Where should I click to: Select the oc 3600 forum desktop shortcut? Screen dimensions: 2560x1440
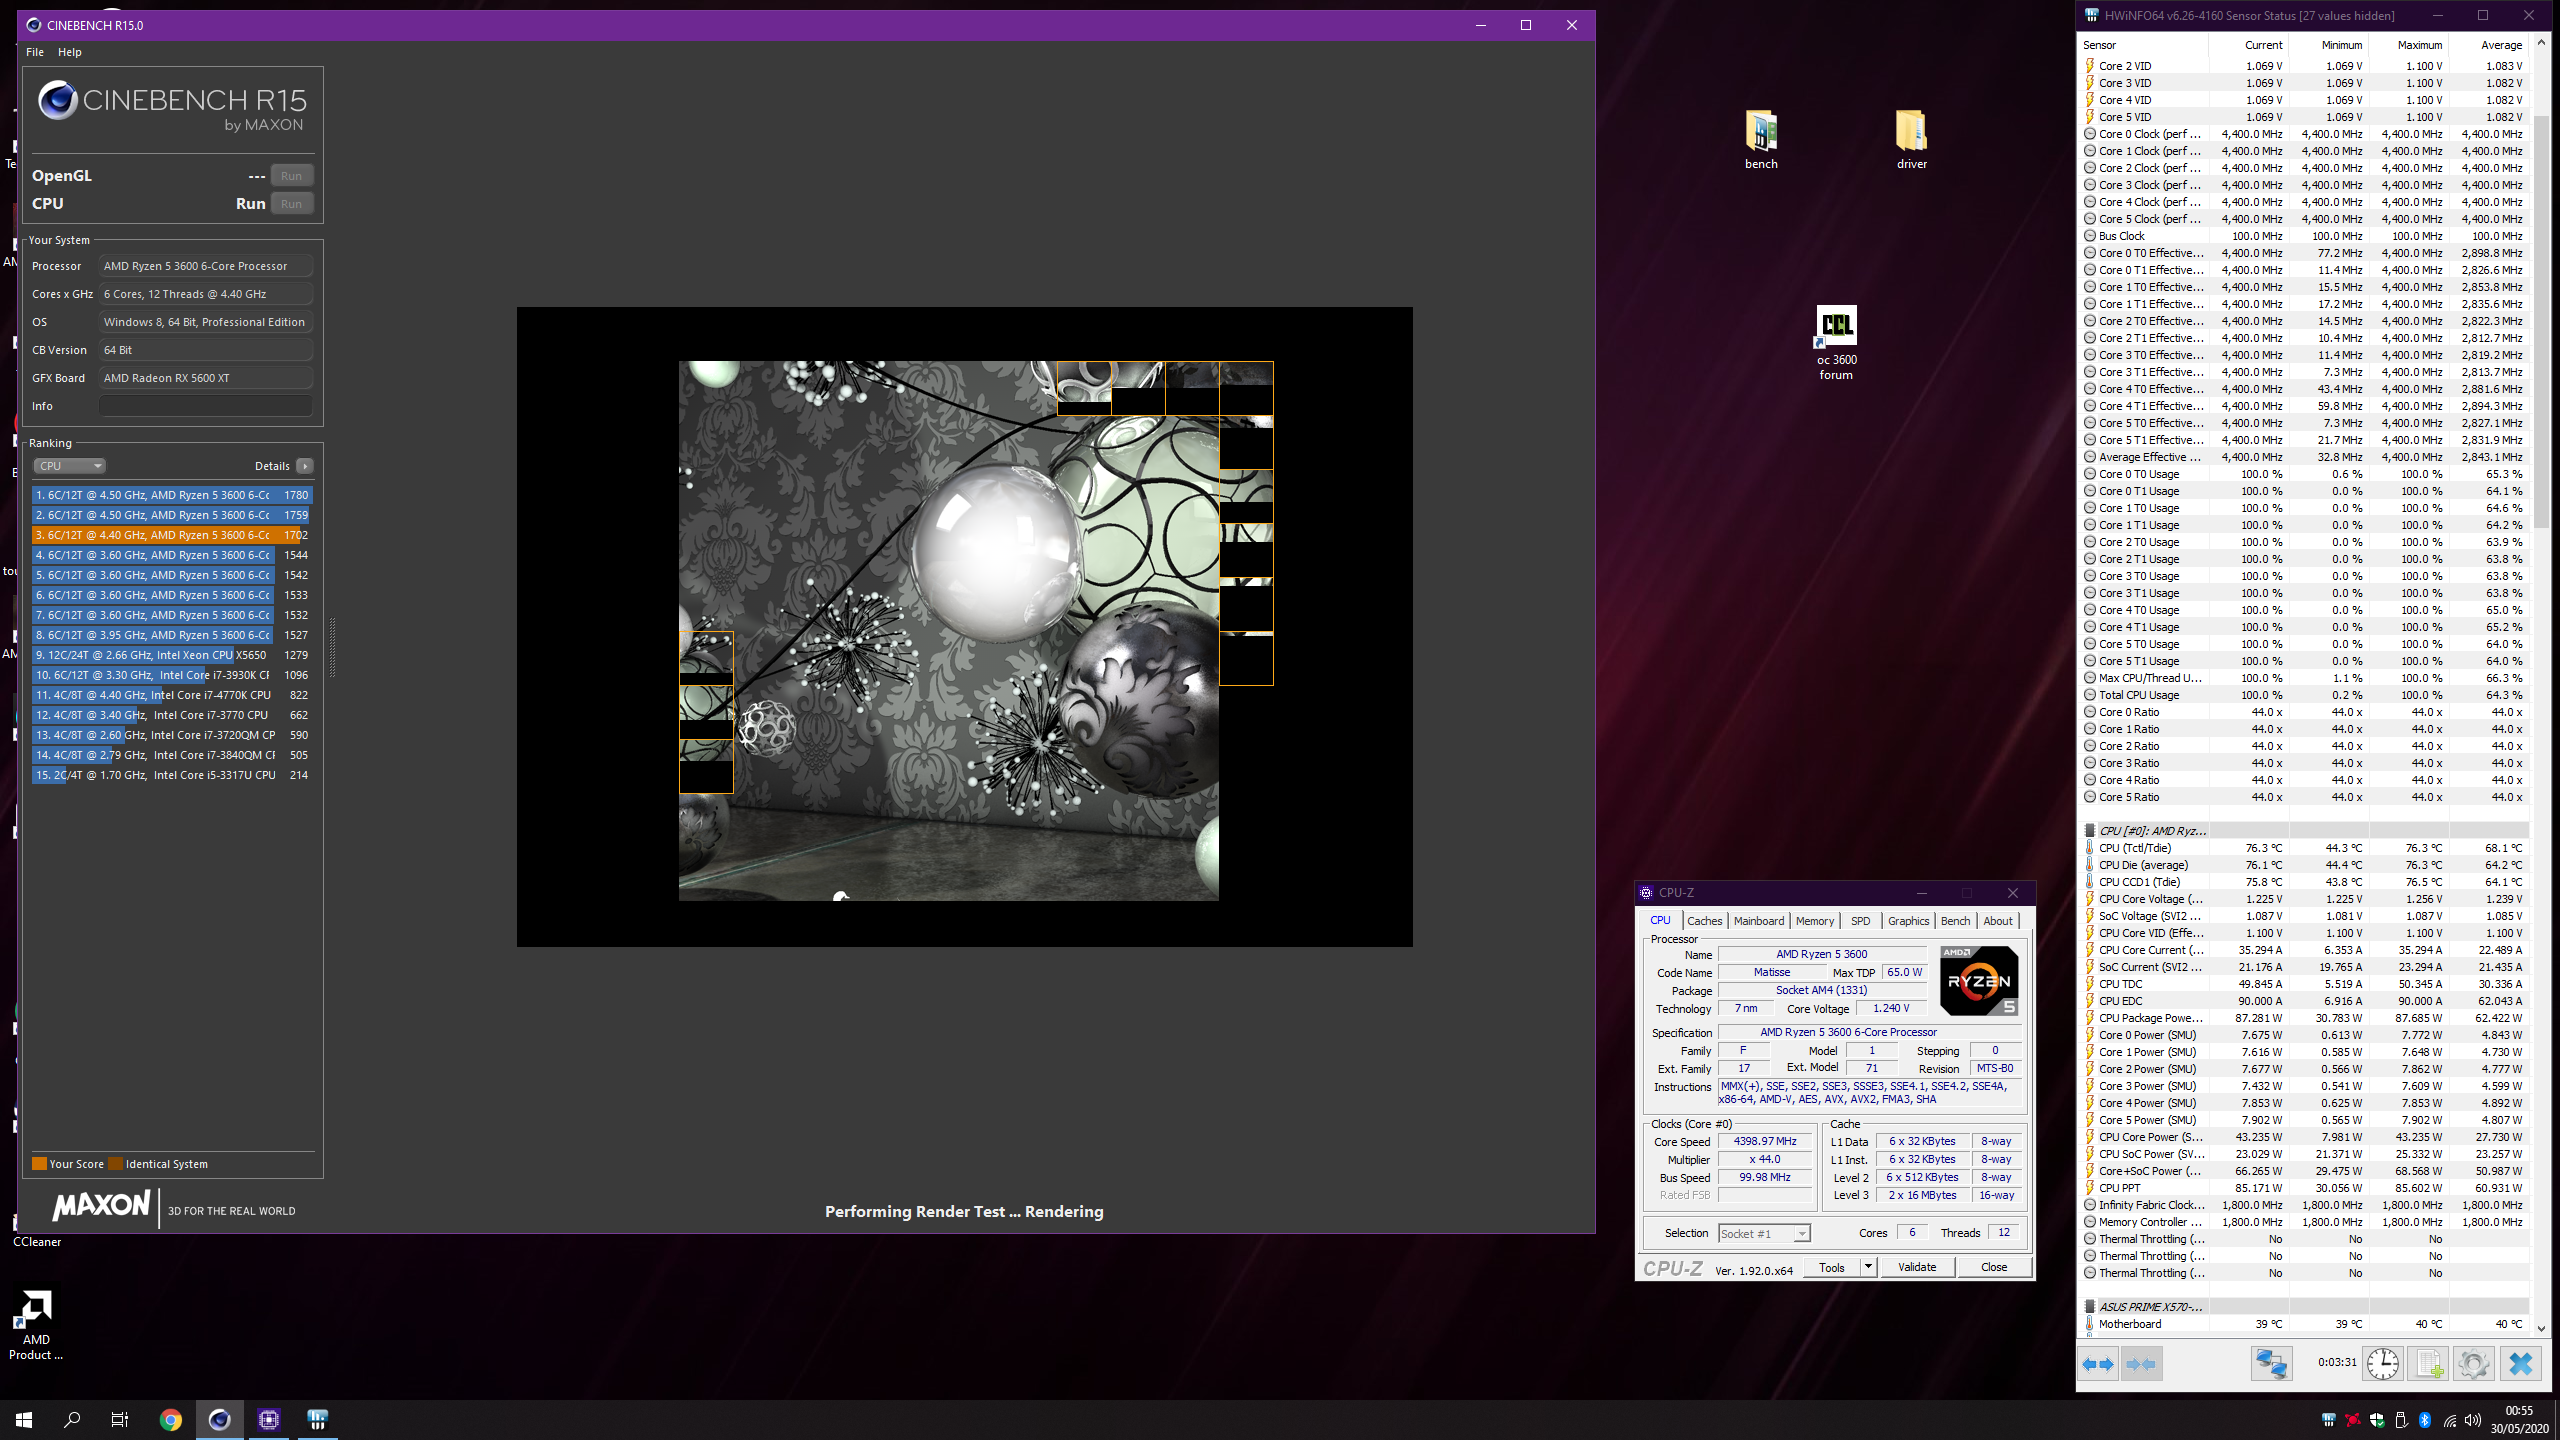tap(1836, 343)
